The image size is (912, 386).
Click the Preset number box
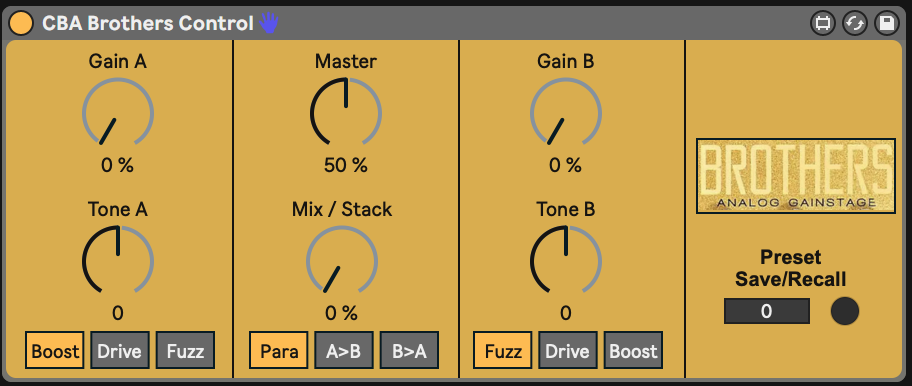tap(767, 311)
